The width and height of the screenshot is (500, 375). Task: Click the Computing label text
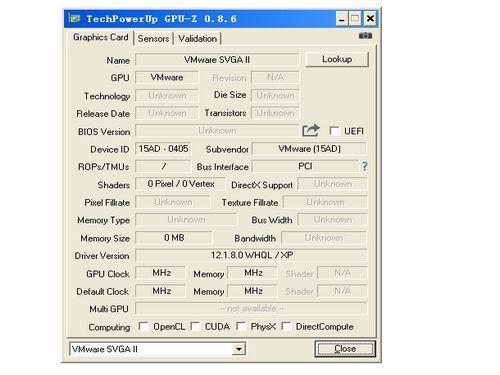pos(109,327)
